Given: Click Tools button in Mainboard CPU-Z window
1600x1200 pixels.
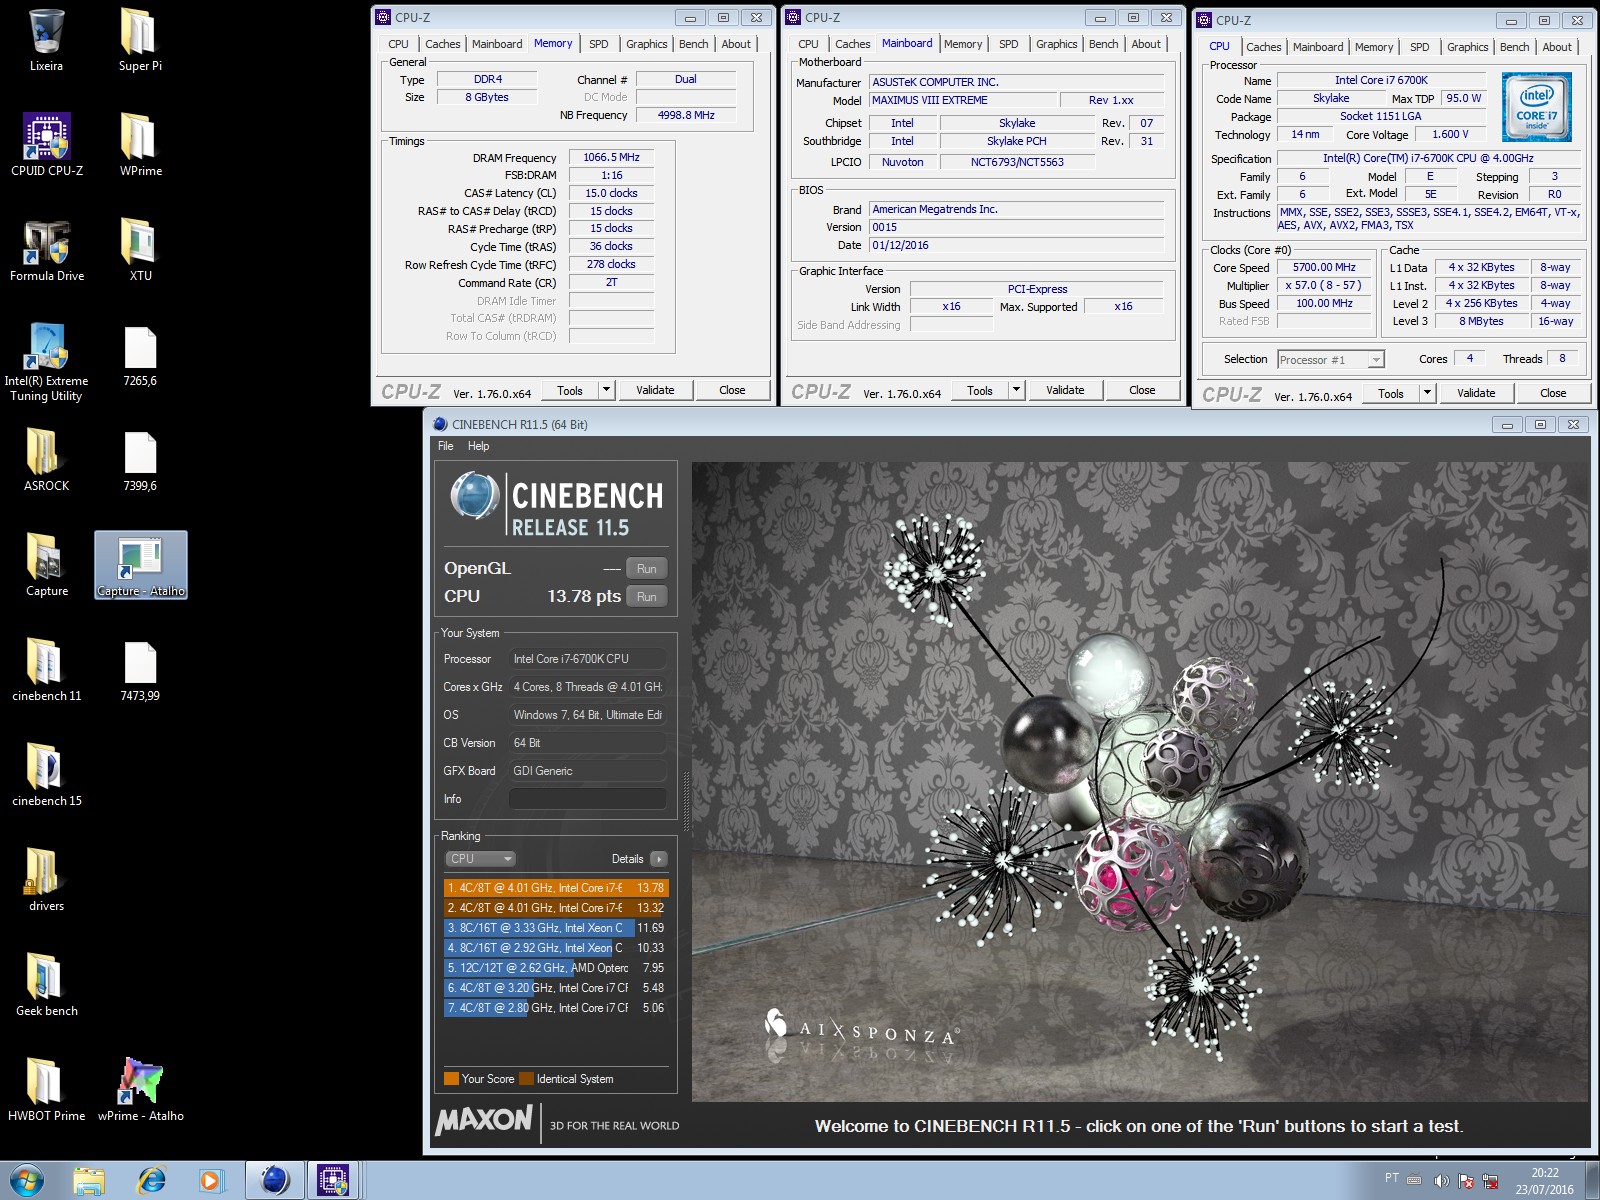Looking at the screenshot, I should (x=980, y=390).
